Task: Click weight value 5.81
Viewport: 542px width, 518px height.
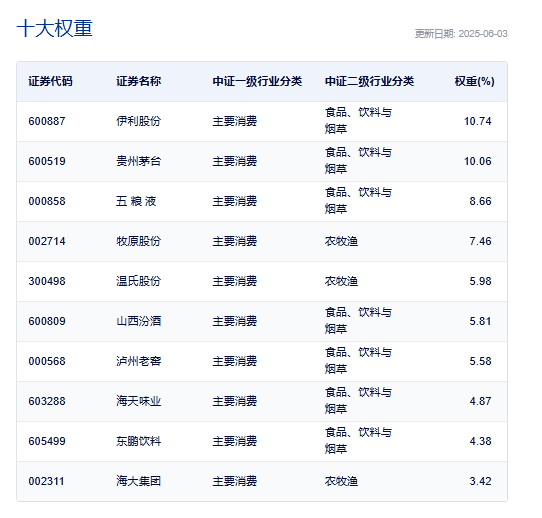Action: pos(480,321)
